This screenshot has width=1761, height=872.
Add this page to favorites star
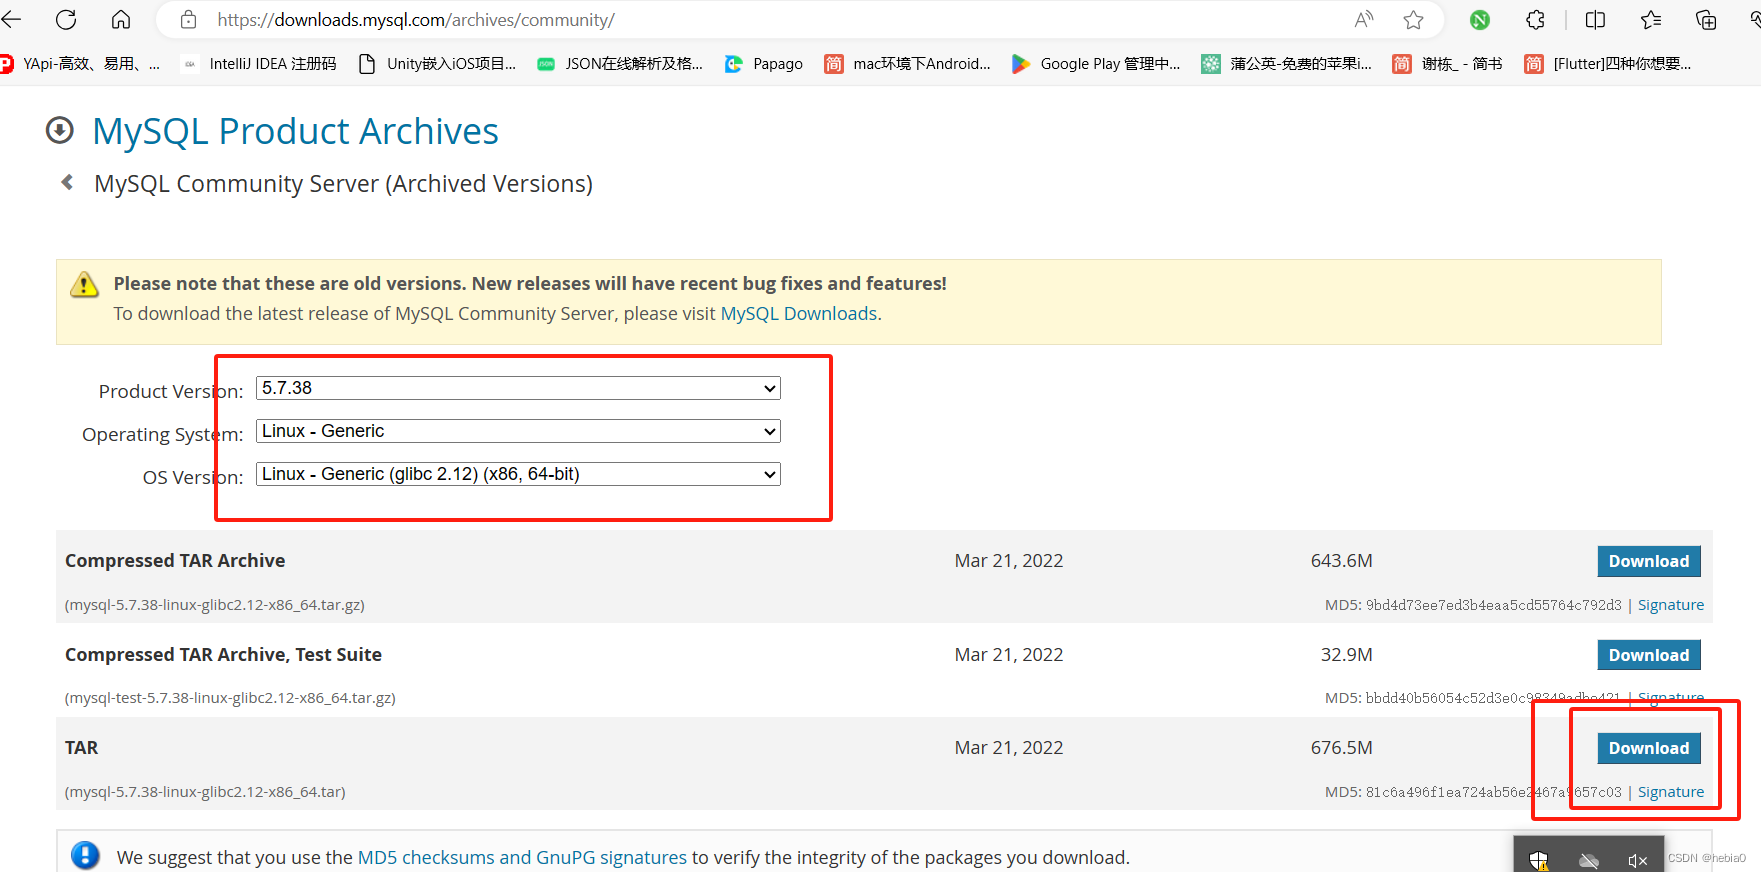pos(1413,19)
